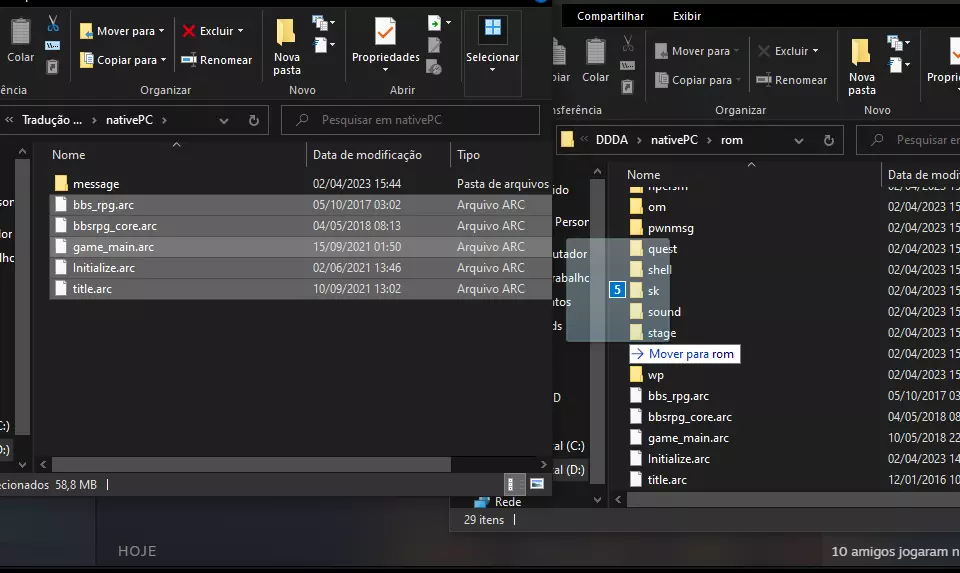Open Mover para dropdown in rom window
960x573 pixels.
[x=737, y=51]
